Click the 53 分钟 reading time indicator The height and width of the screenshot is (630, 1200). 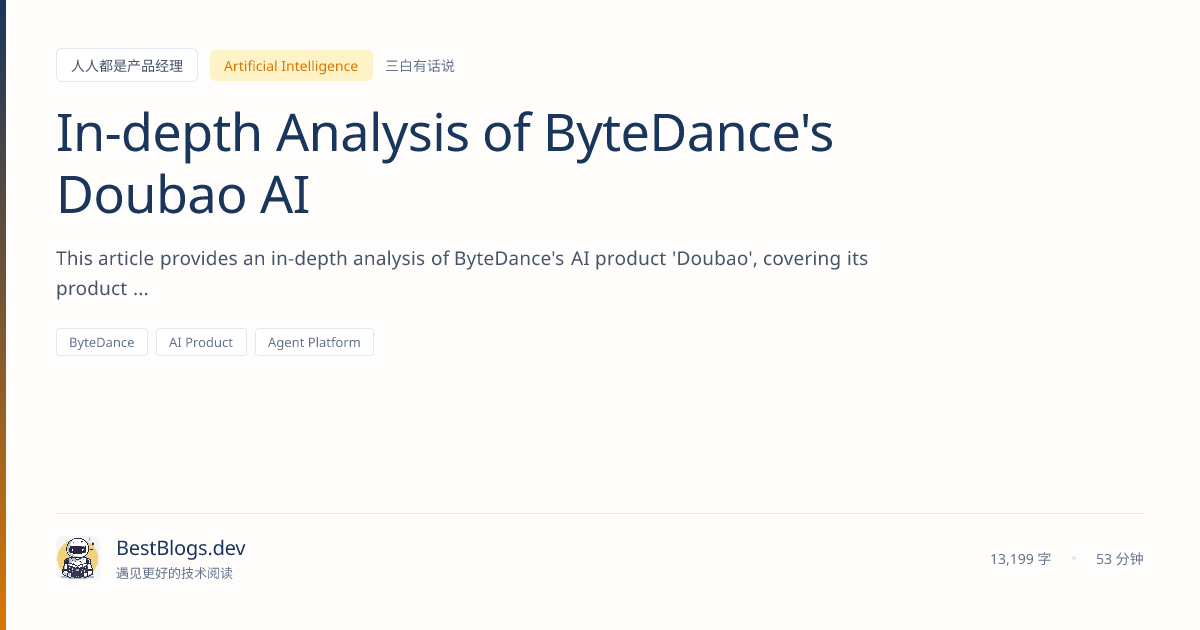click(1119, 559)
